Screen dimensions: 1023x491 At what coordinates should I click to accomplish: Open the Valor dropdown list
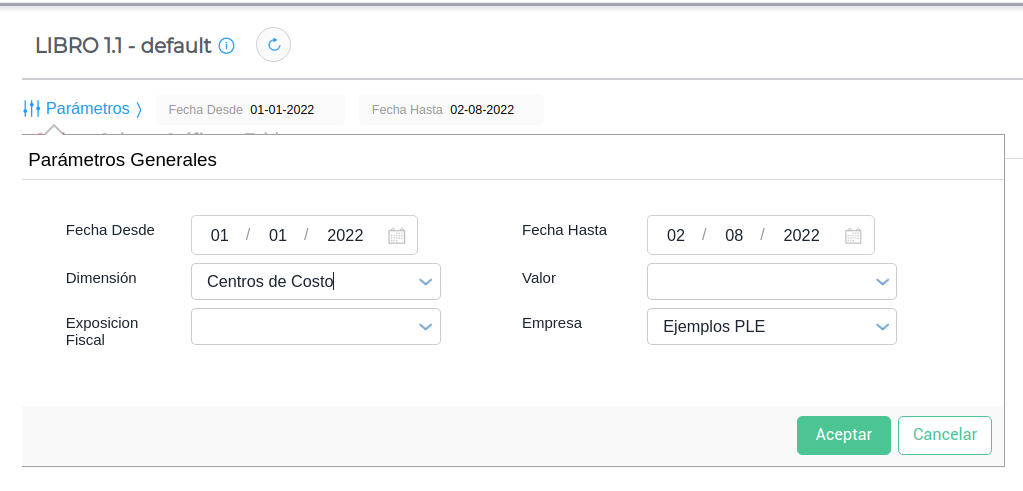click(882, 282)
